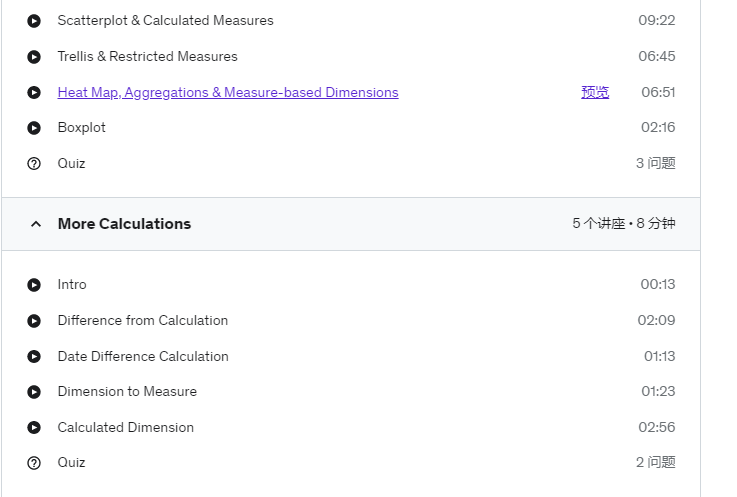737x497 pixels.
Task: Click play icon beside Trellis & Restricted Measures
Action: [34, 57]
